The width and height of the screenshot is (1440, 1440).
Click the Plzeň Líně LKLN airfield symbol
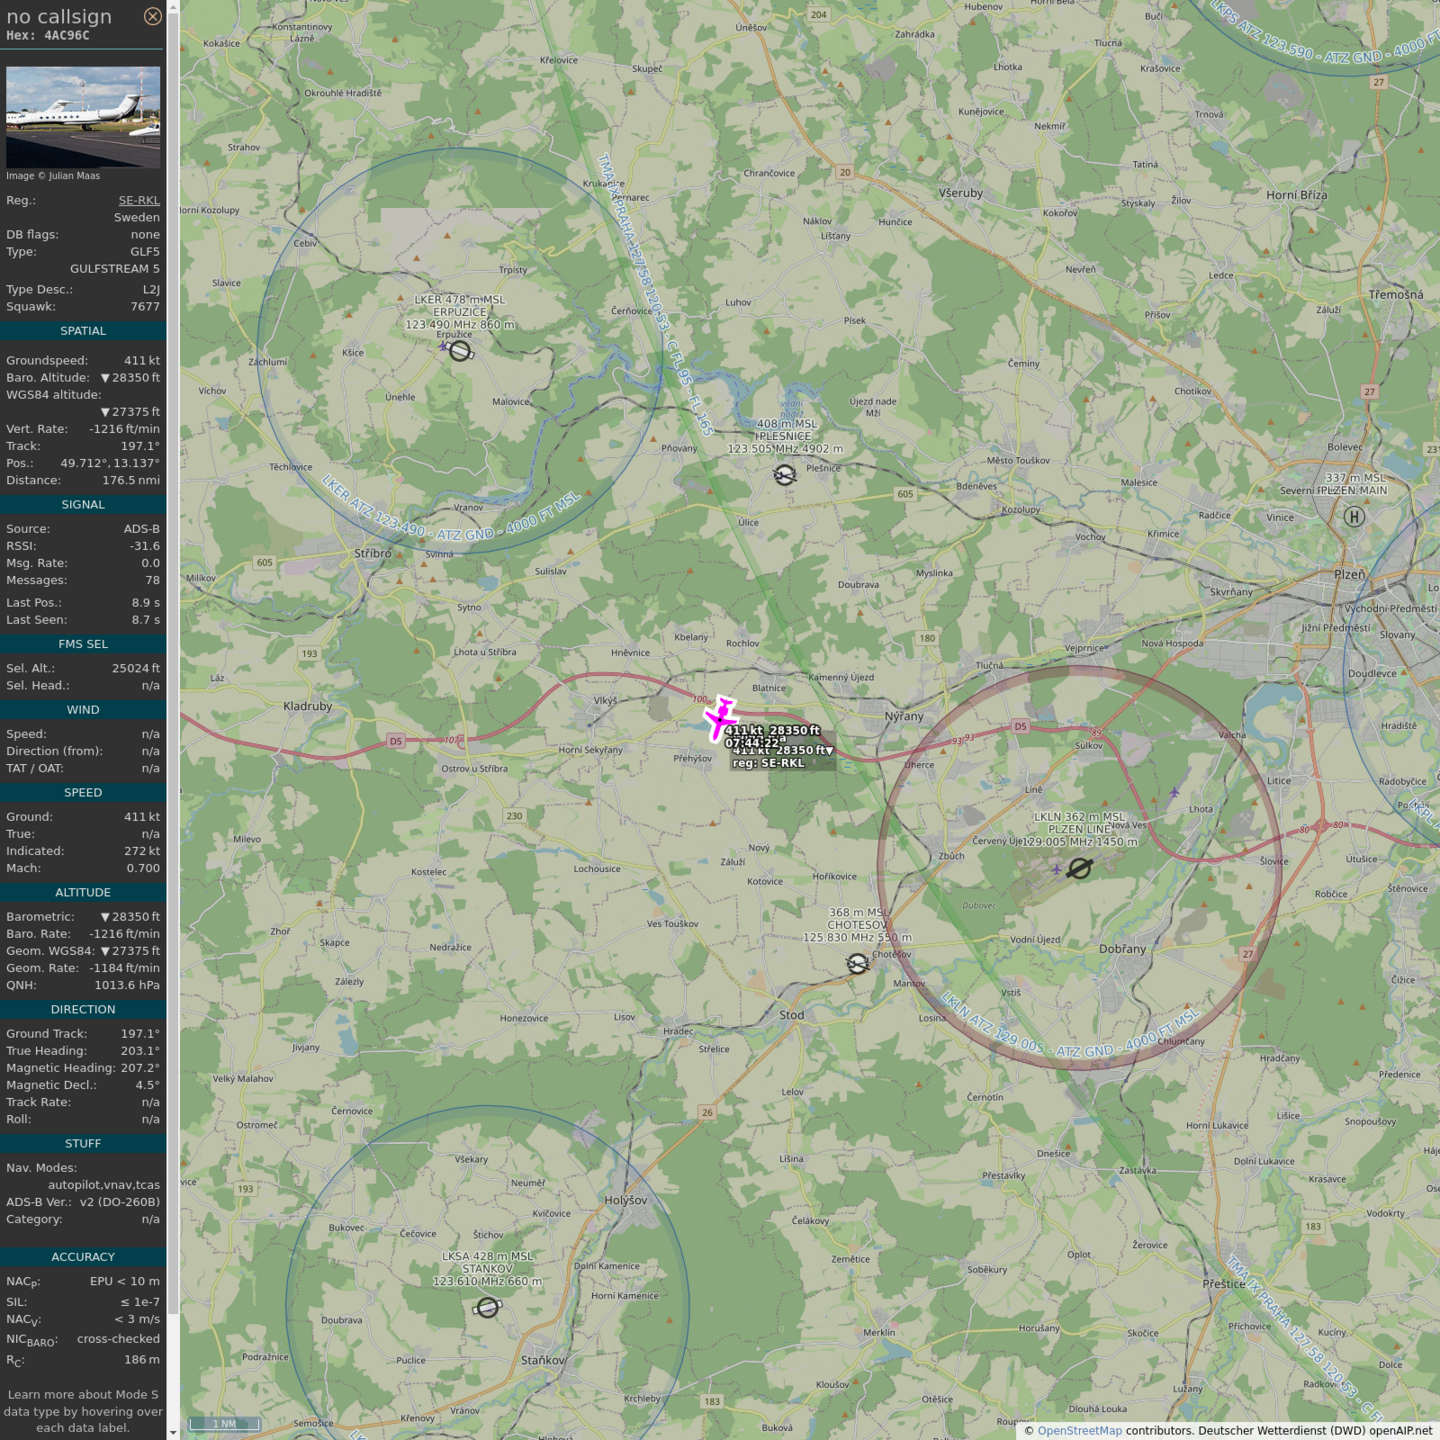[x=1079, y=869]
